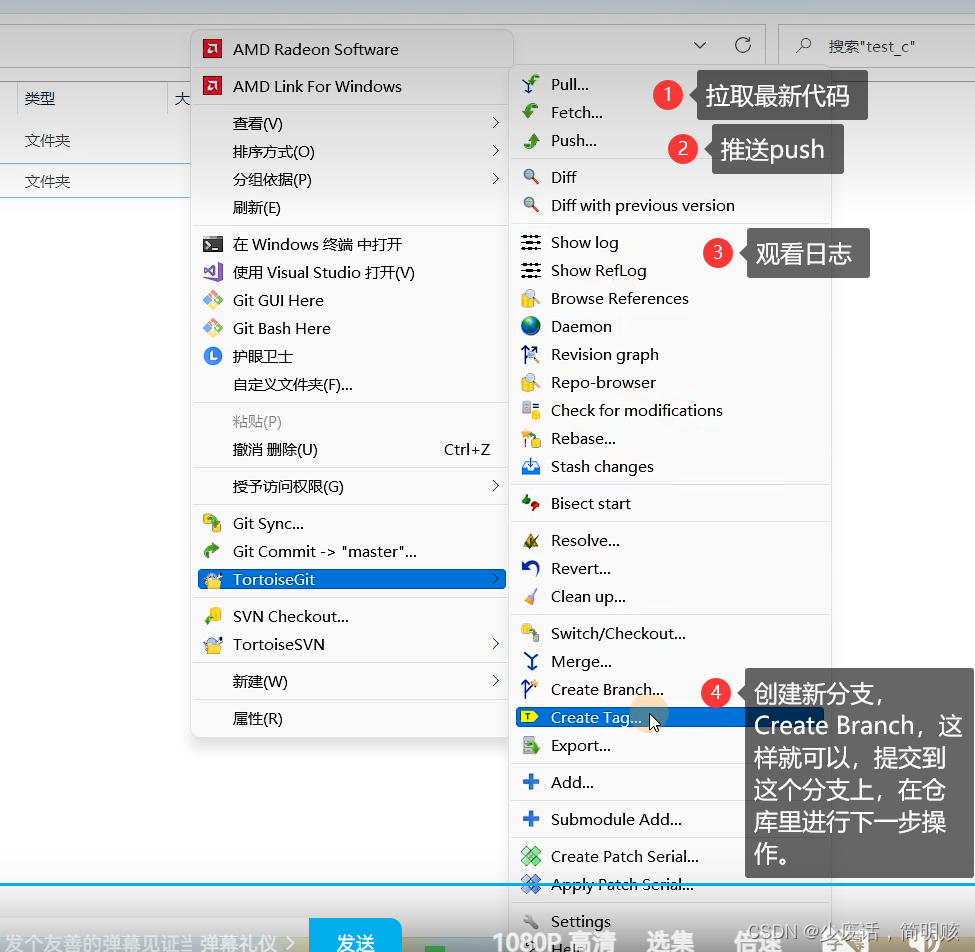
Task: Click the Fetch green arrow icon
Action: (x=530, y=112)
